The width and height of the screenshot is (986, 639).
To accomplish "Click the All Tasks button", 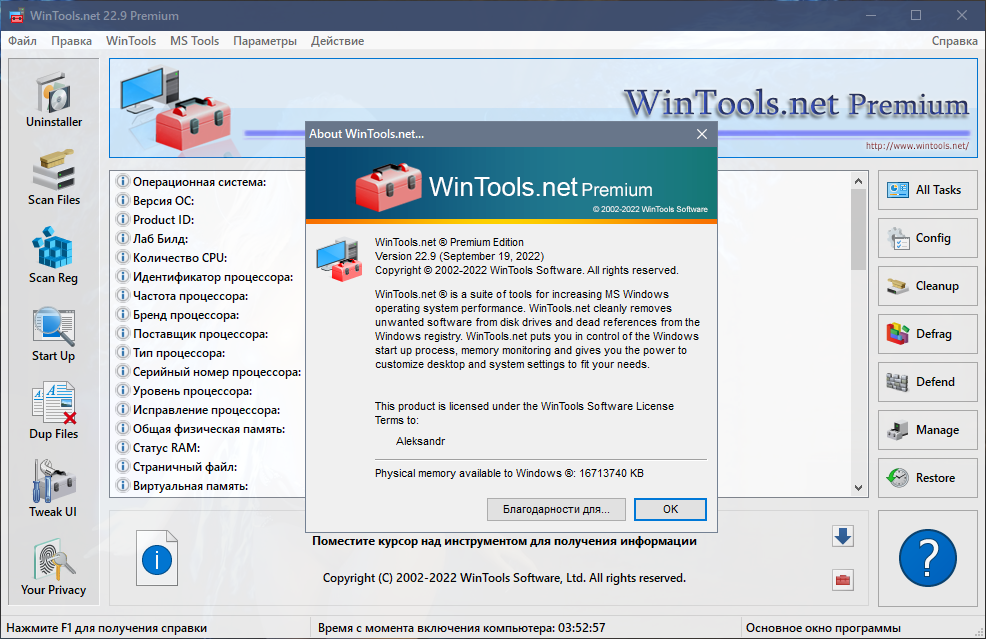I will tap(928, 190).
